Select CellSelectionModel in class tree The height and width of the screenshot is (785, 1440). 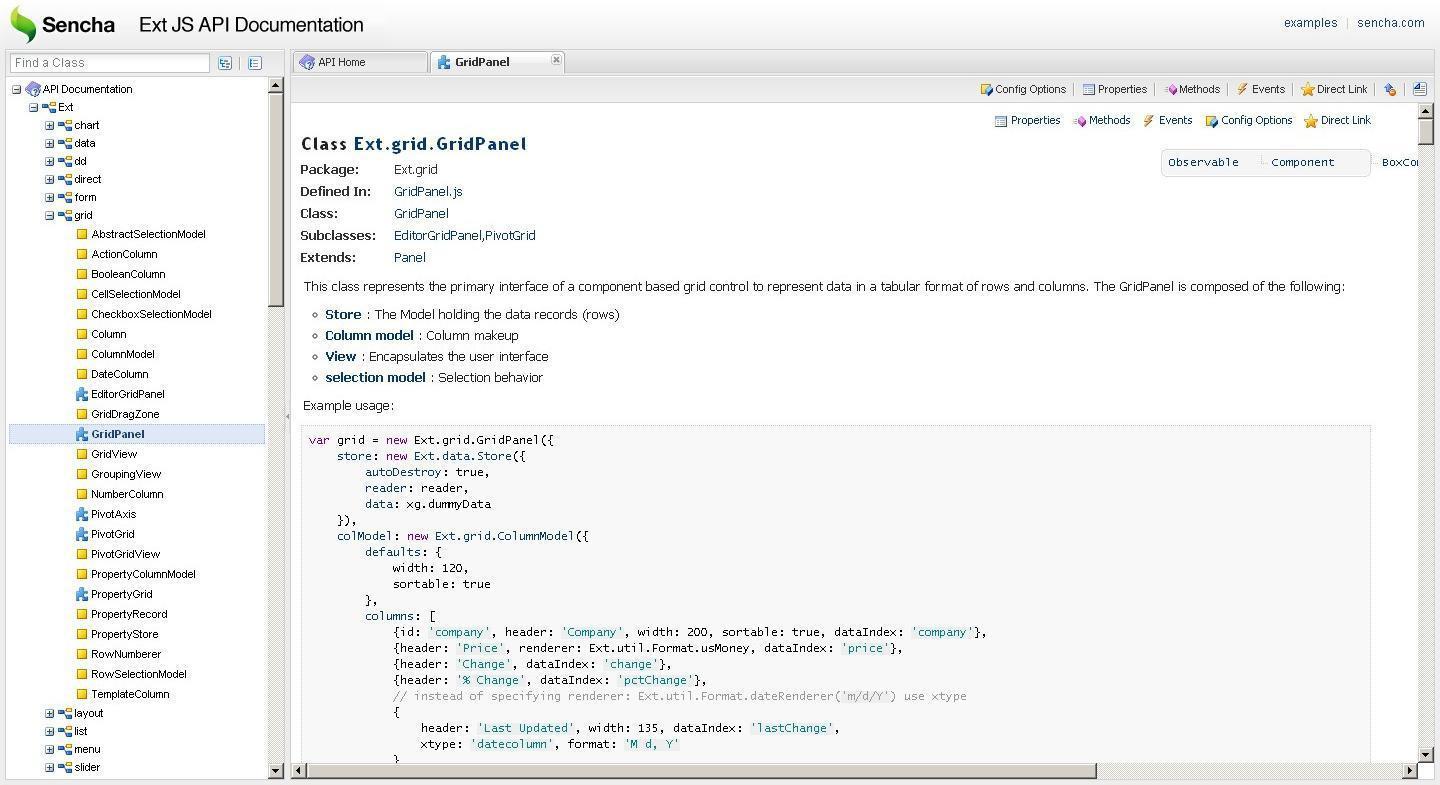tap(136, 294)
